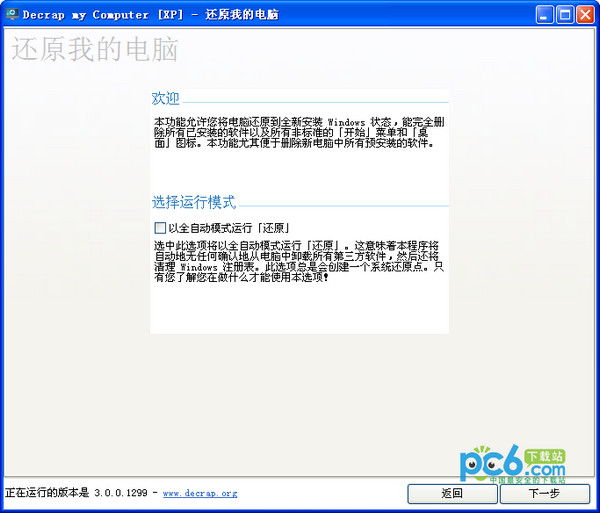Click the 欢迎 section heading
Screen dimensions: 600x513
pos(165,98)
